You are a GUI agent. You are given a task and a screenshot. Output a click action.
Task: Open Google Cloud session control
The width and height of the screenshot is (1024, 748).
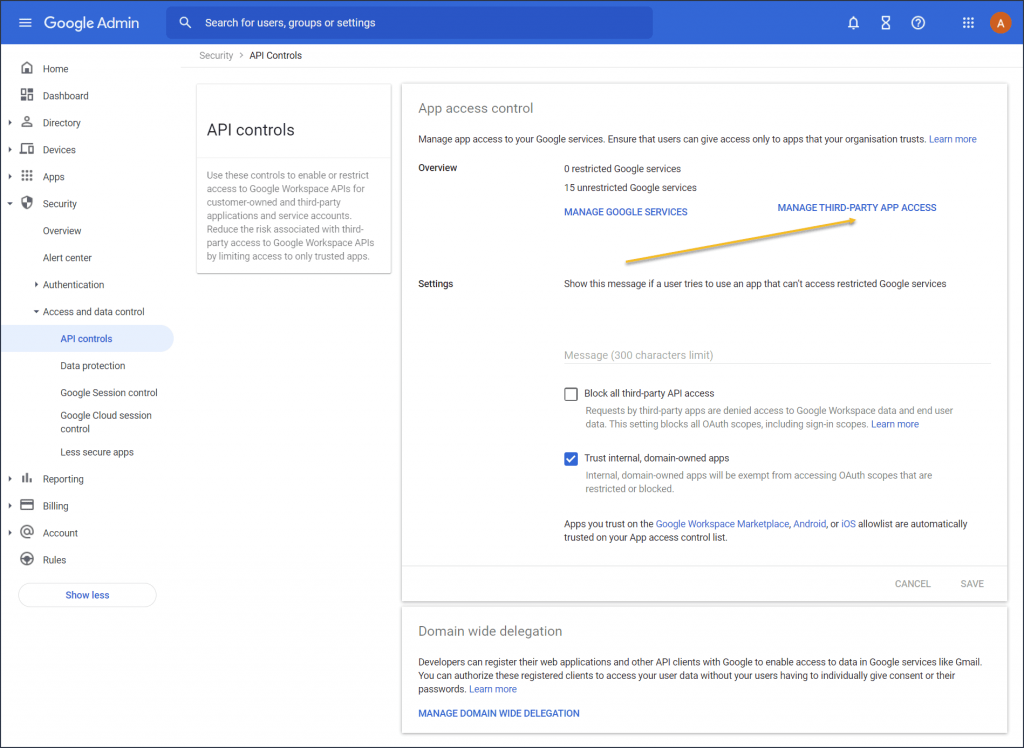[x=106, y=422]
